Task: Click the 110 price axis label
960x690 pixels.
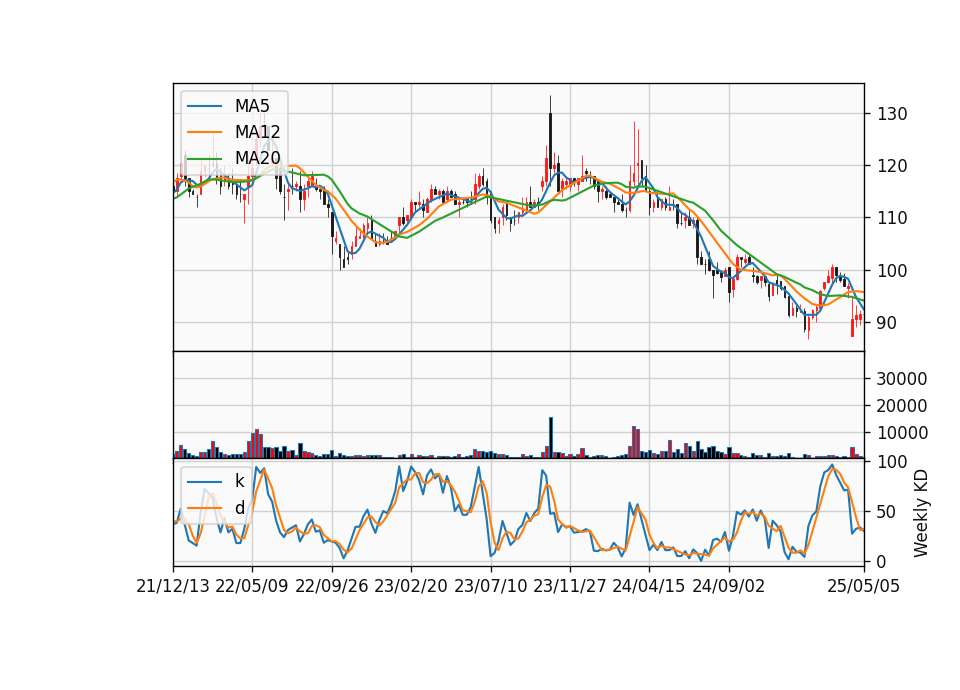Action: tap(892, 218)
